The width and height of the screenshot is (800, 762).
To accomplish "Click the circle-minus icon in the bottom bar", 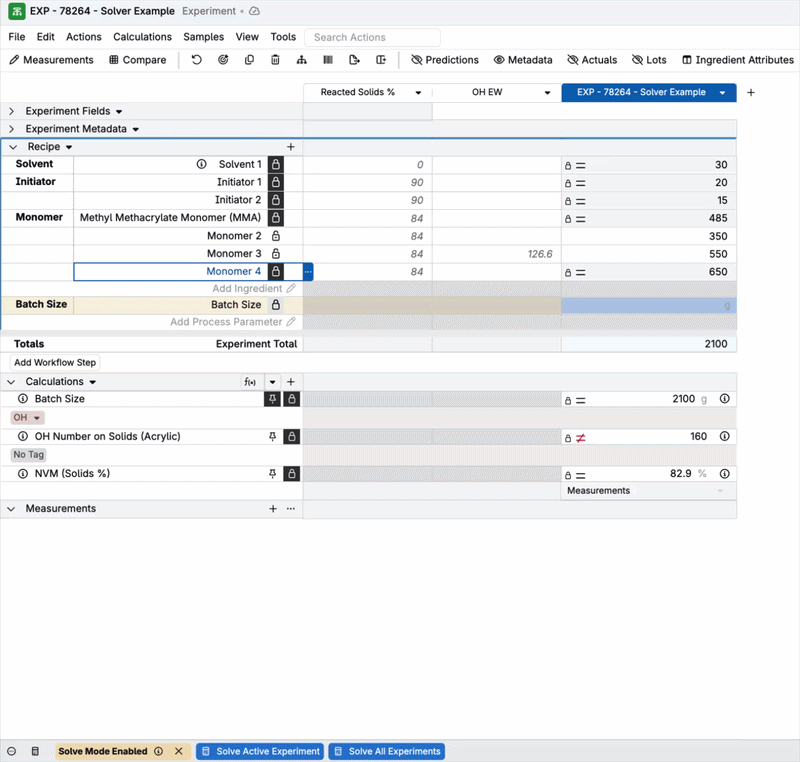I will (12, 751).
